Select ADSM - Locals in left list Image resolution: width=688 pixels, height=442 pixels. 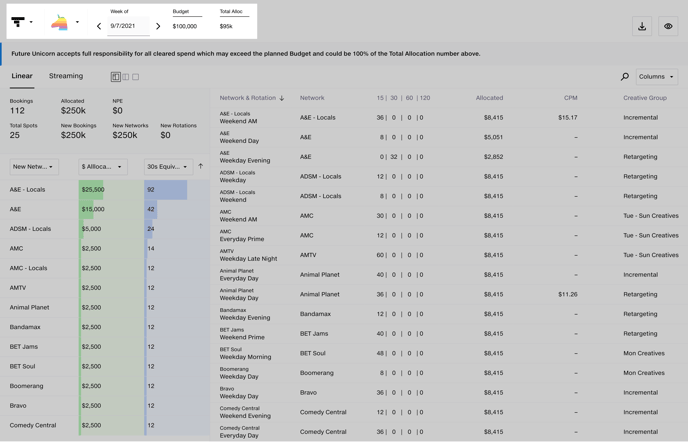tap(30, 229)
